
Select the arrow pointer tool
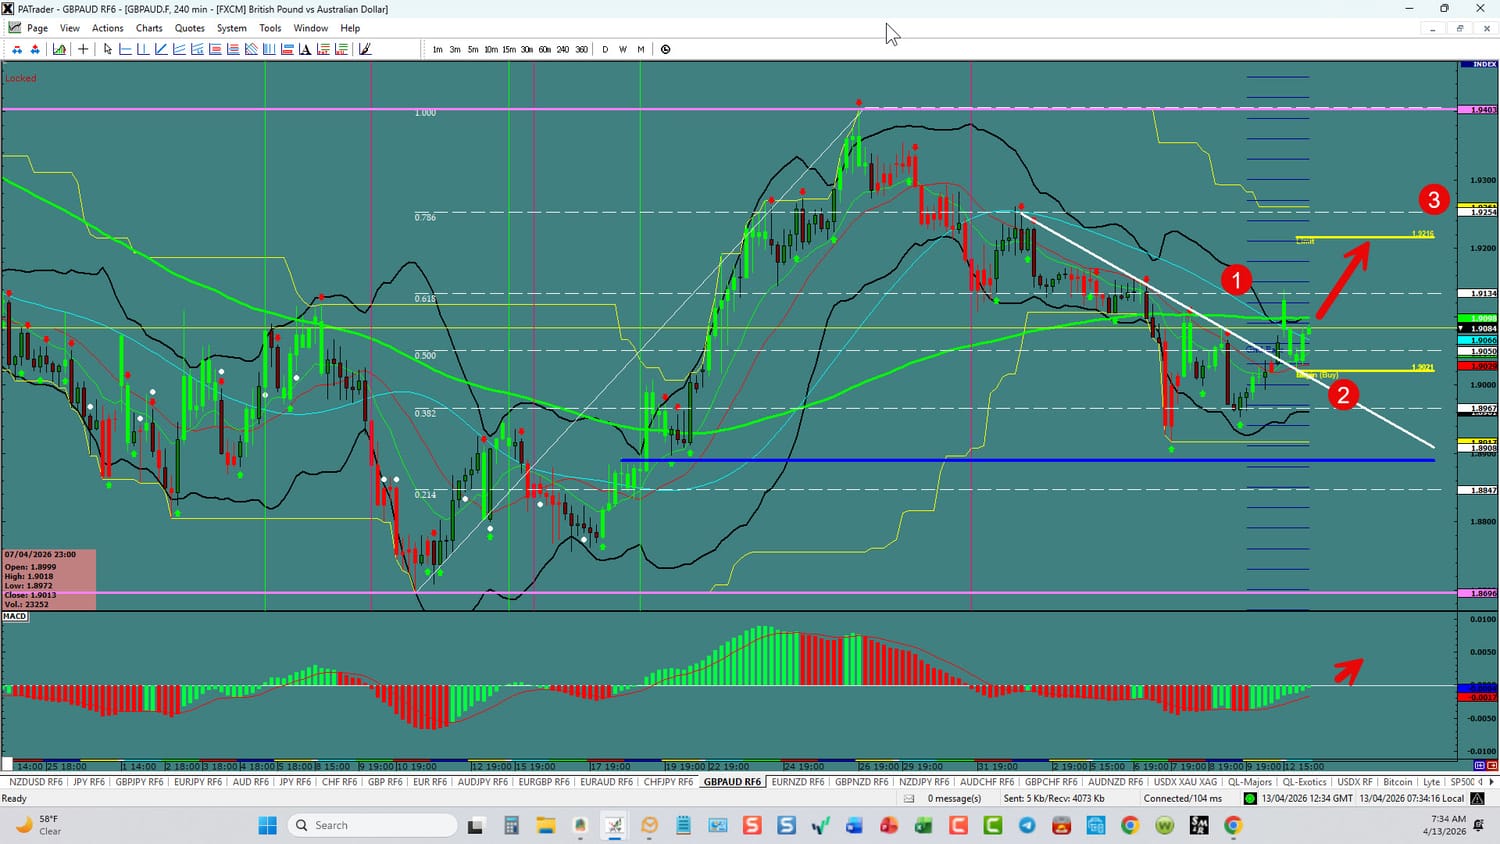click(108, 49)
